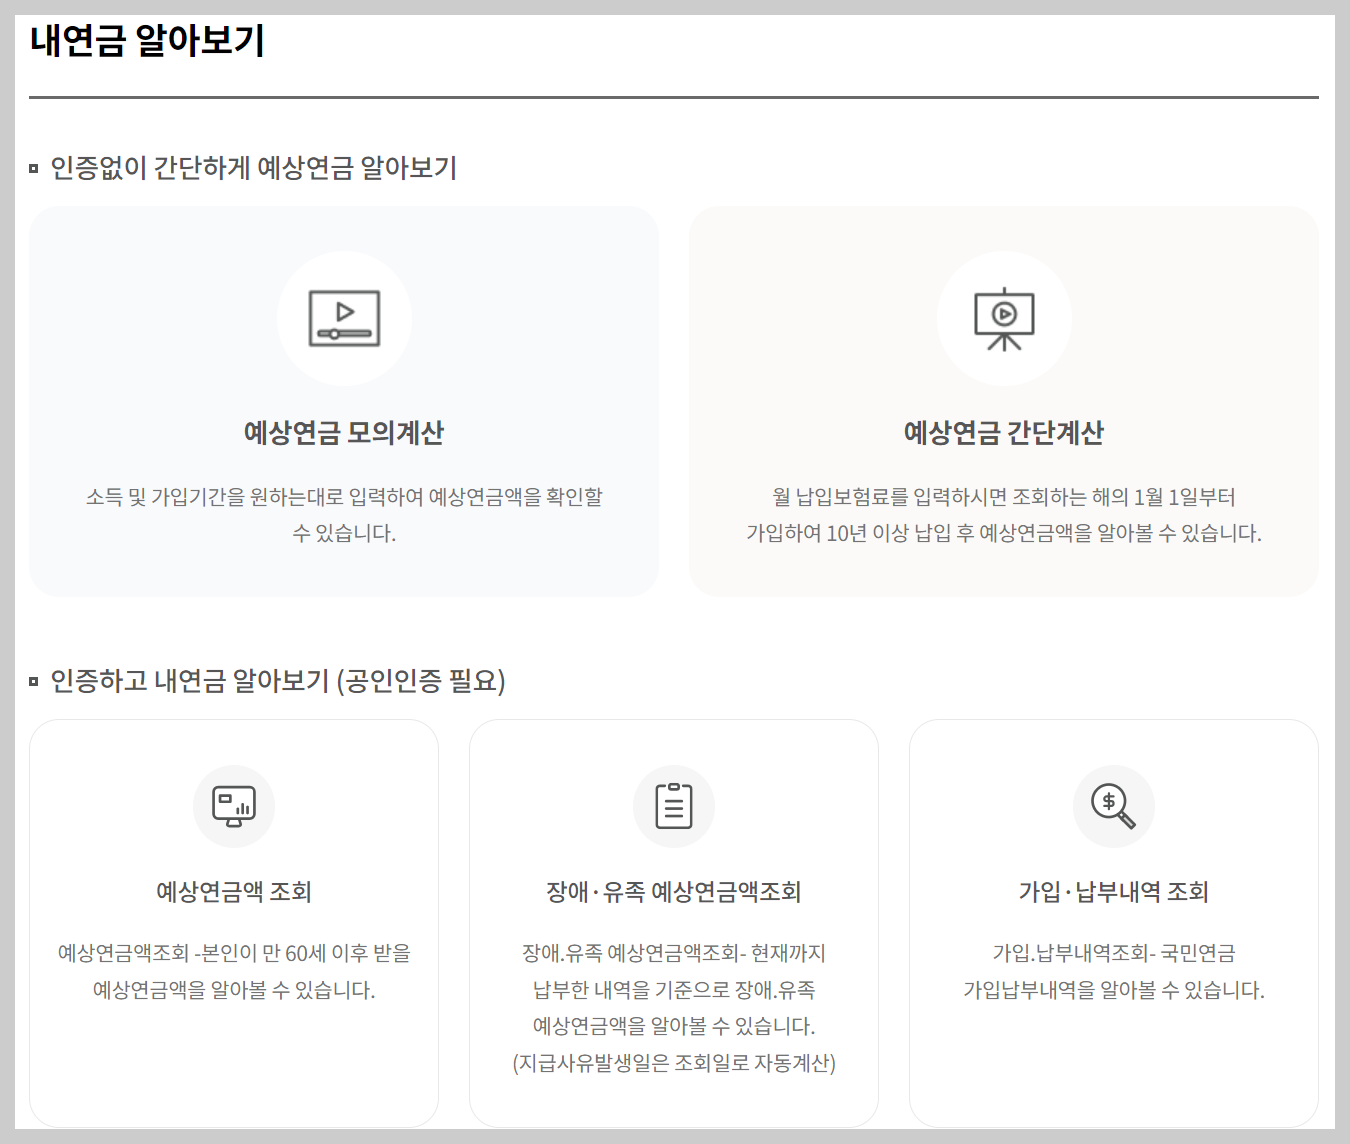Open 장애·유족 예상연금액조회 title

coord(674,891)
